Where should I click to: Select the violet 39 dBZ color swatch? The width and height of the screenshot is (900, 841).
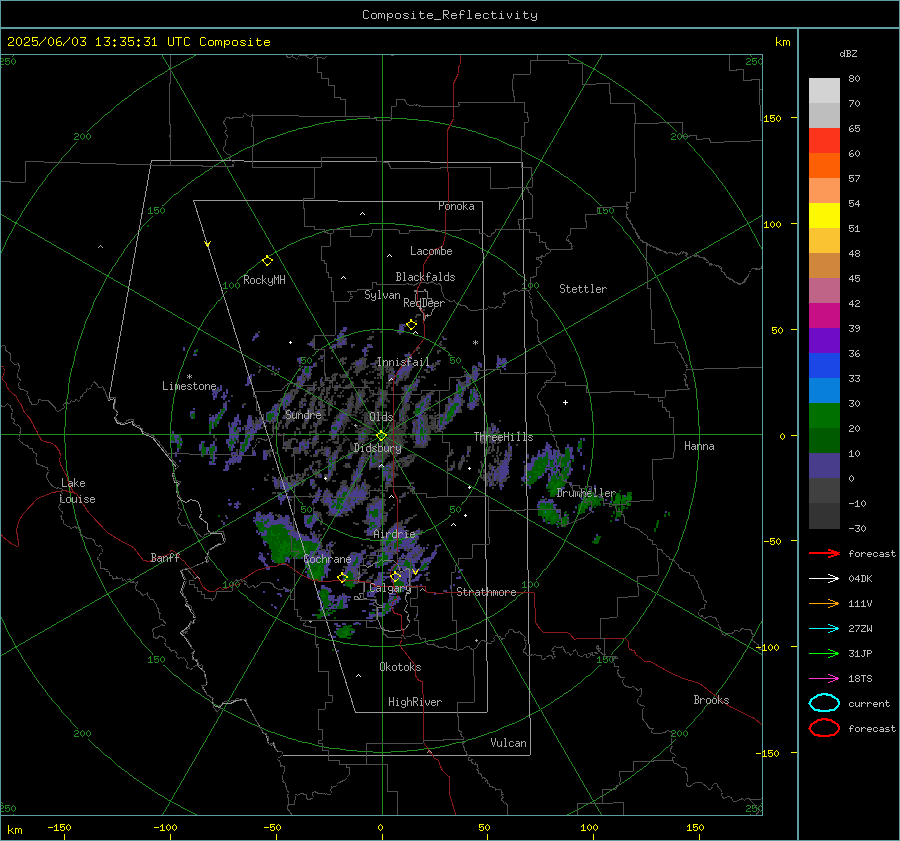pyautogui.click(x=824, y=340)
